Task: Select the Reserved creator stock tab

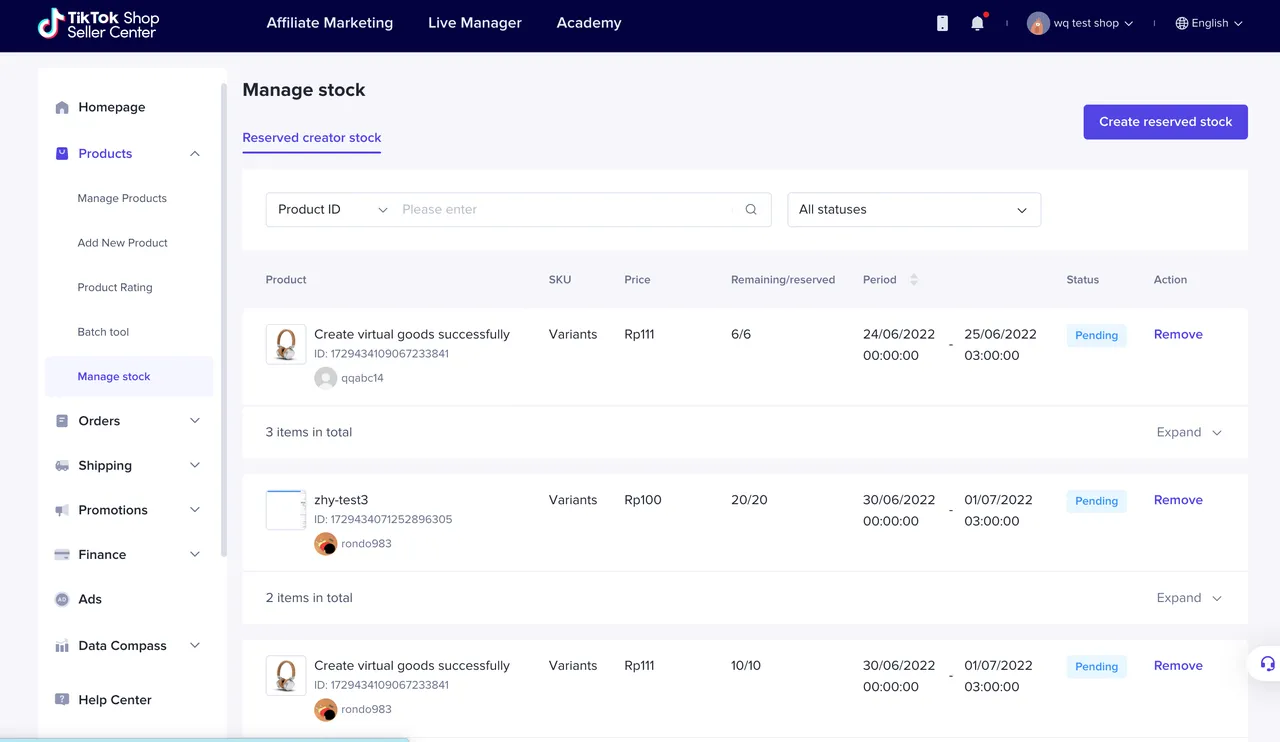Action: click(311, 138)
